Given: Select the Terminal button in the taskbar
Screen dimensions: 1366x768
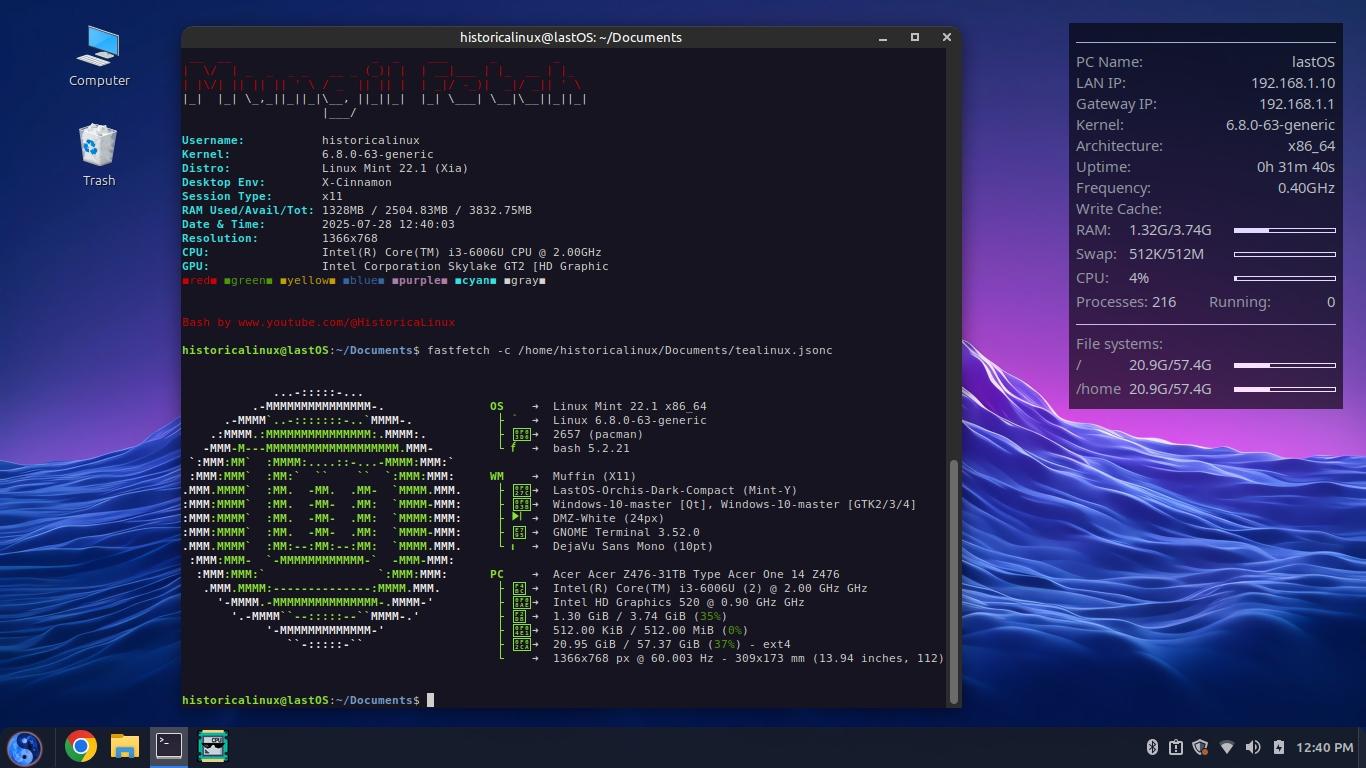Looking at the screenshot, I should pos(169,746).
